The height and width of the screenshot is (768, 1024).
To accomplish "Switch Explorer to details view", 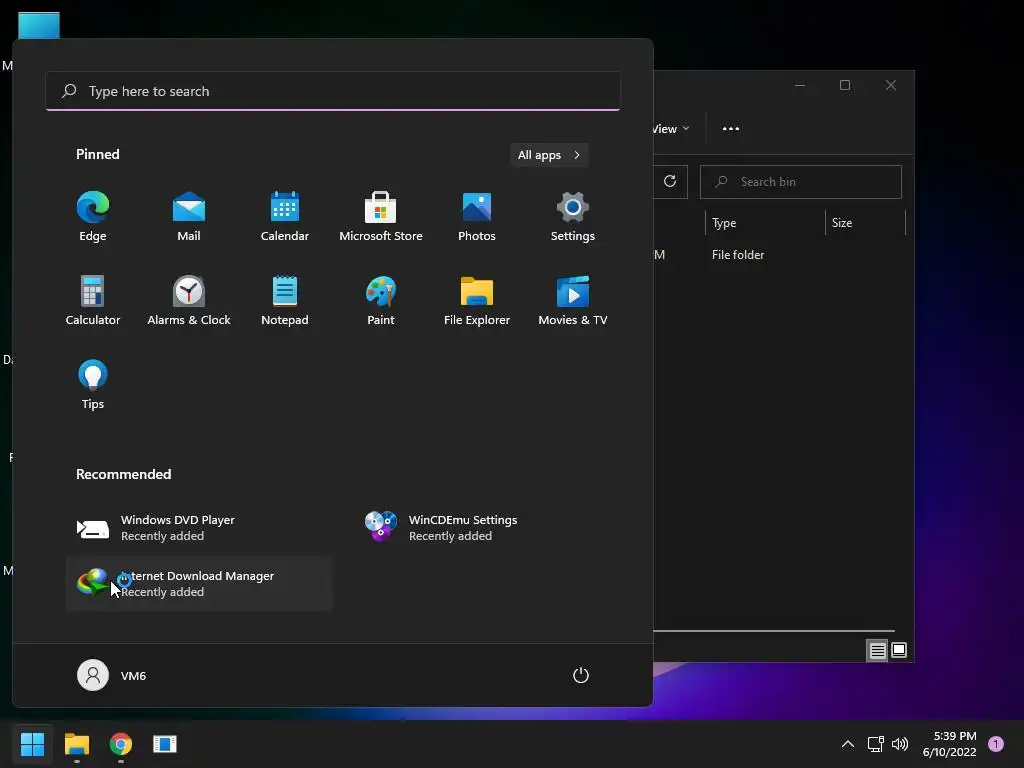I will point(877,650).
